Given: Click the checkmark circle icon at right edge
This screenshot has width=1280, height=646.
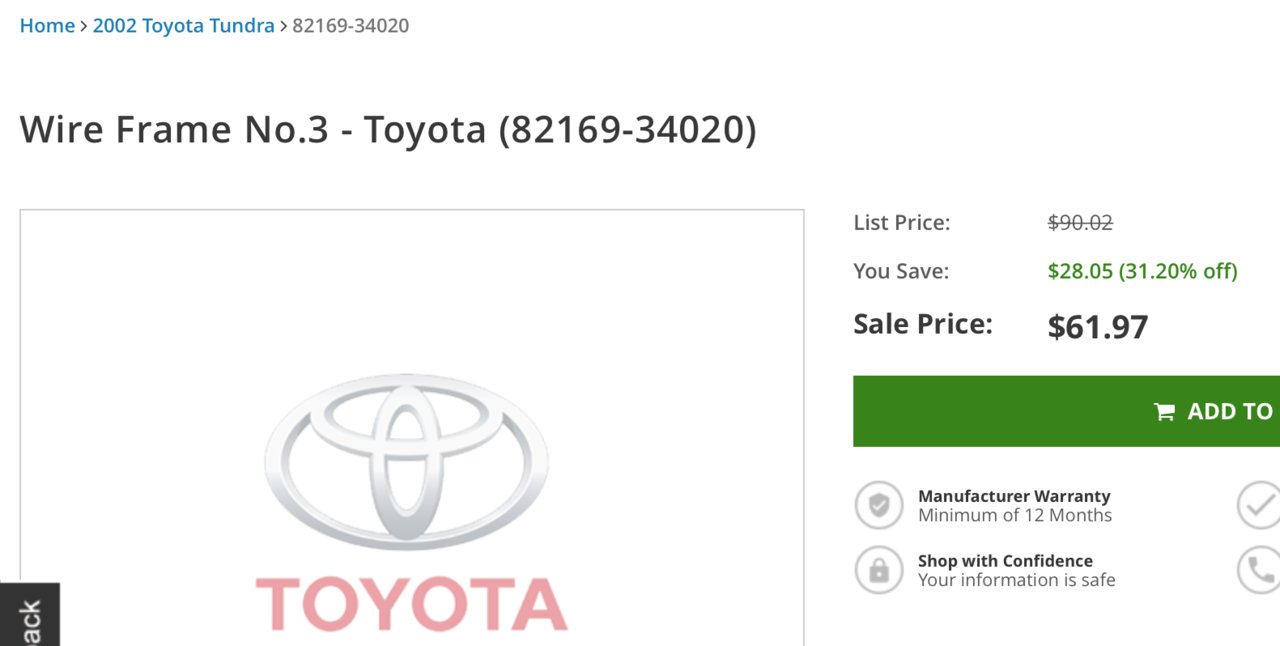Looking at the screenshot, I should point(1259,505).
